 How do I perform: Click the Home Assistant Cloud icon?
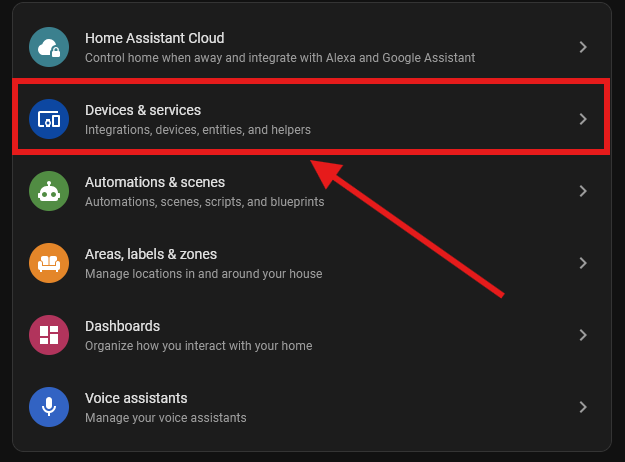coord(48,47)
